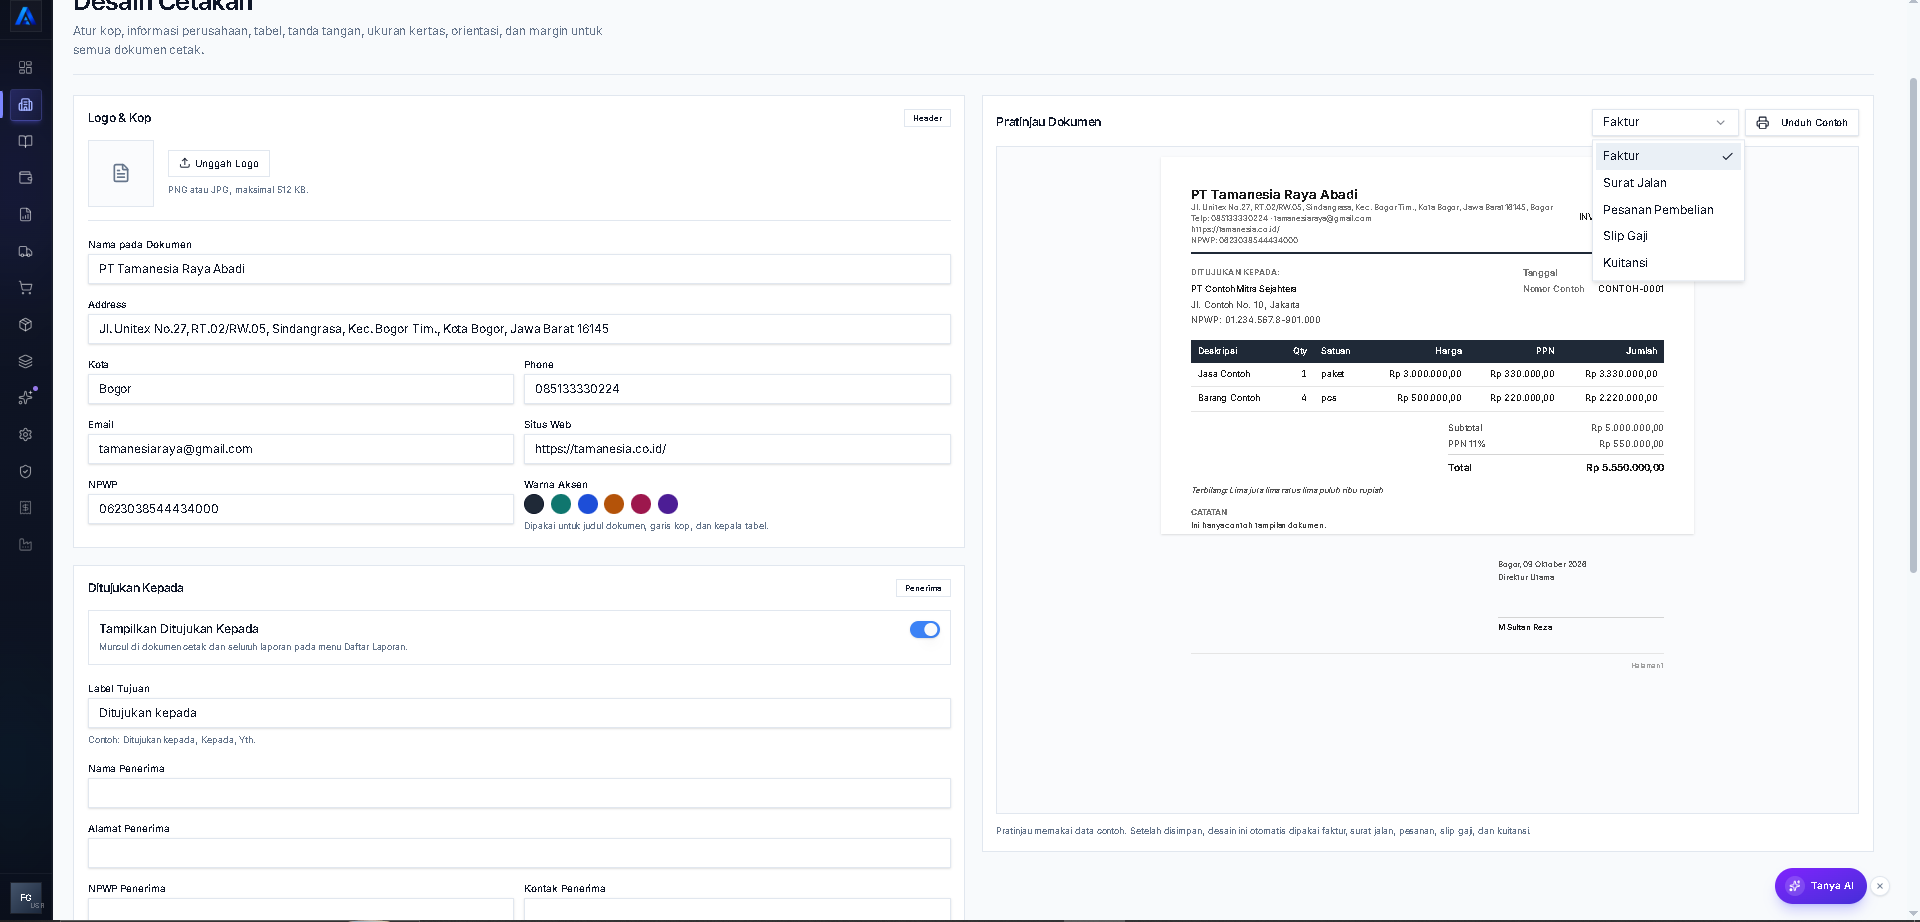Open the settings gear icon in sidebar
The image size is (1920, 922).
(26, 435)
